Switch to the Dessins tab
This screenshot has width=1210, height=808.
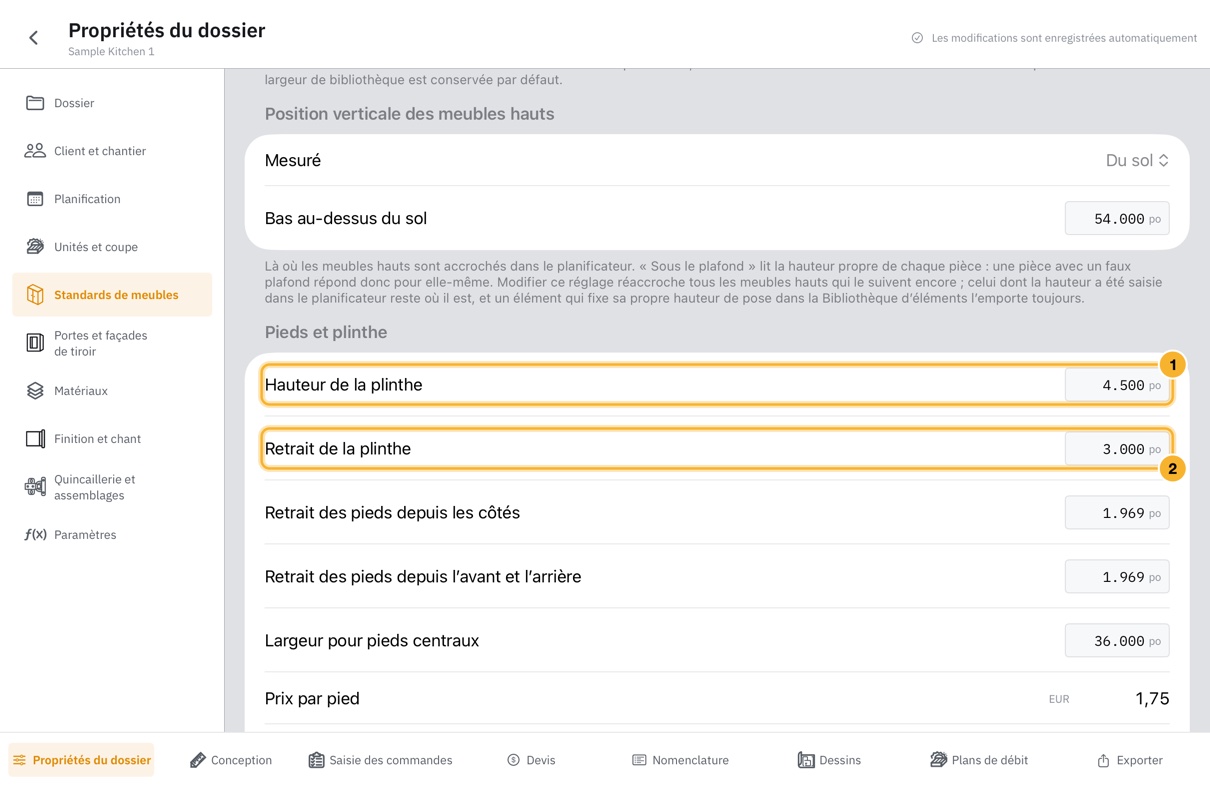click(x=829, y=760)
